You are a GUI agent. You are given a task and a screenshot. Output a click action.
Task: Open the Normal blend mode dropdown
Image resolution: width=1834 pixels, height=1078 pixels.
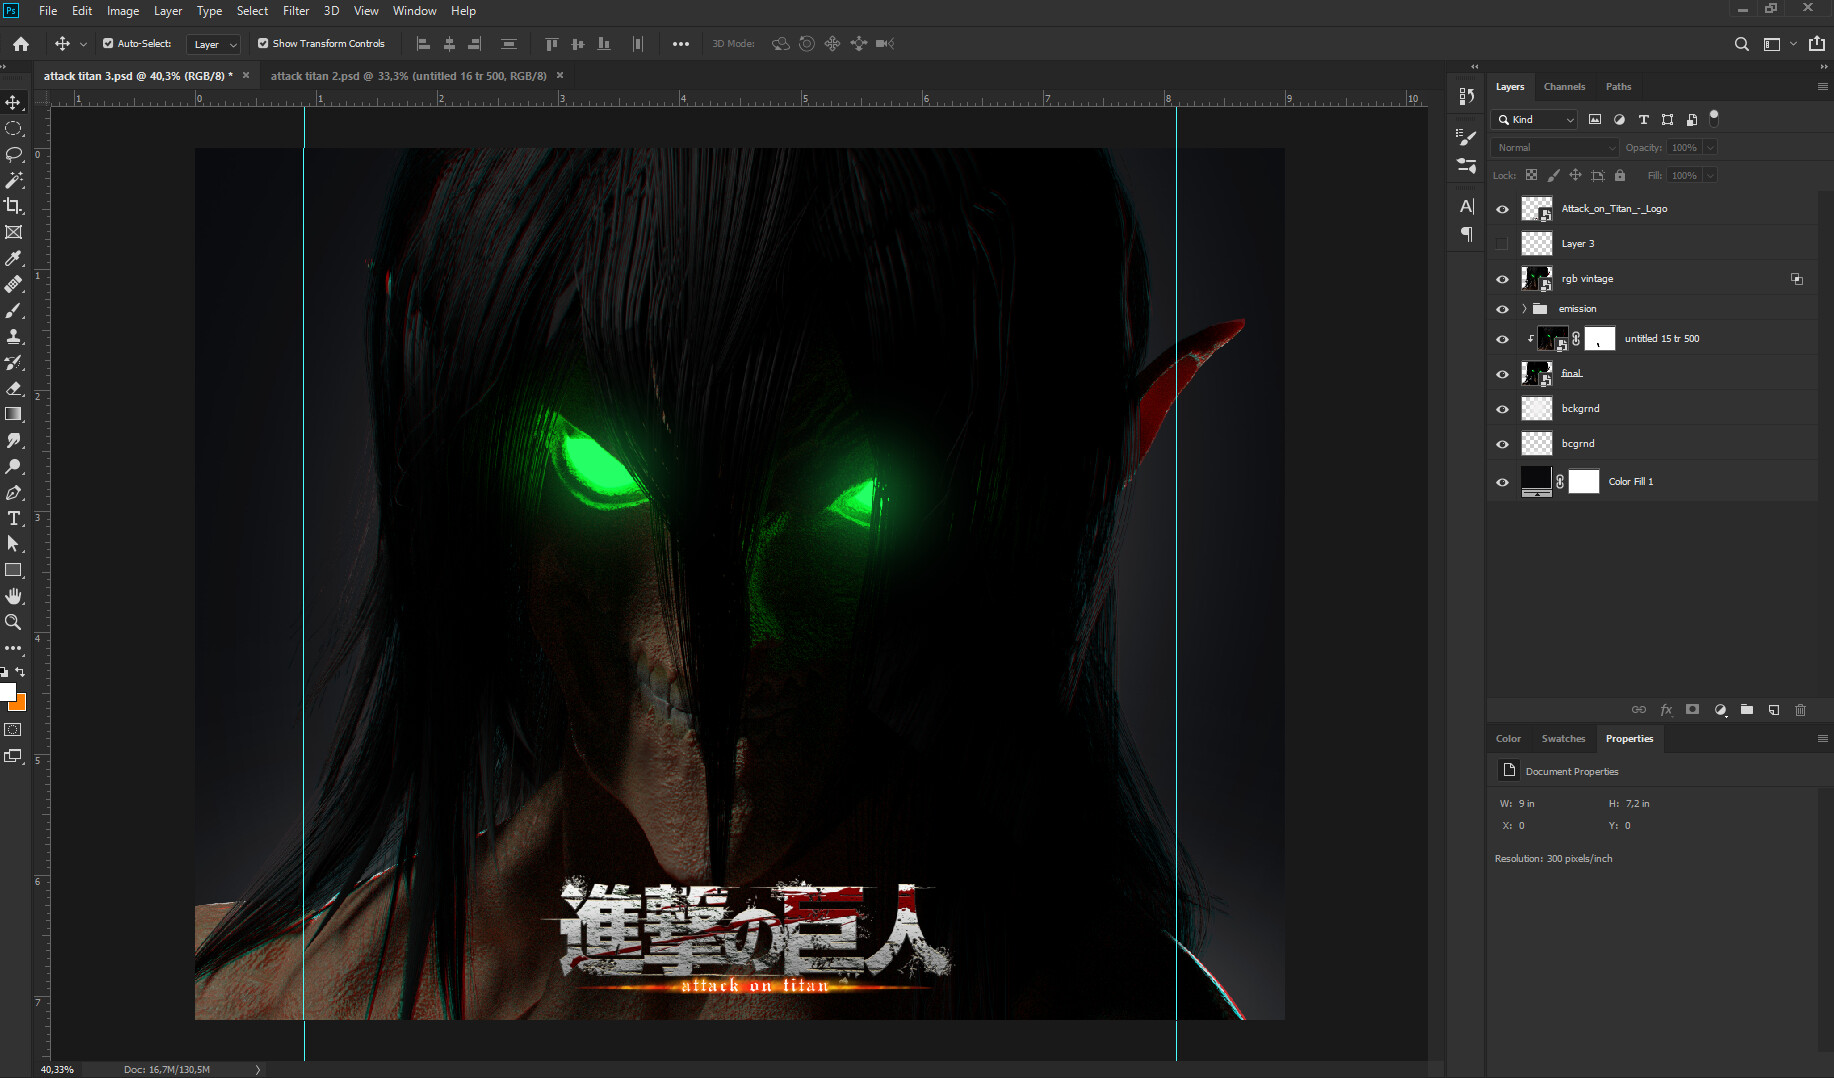click(1554, 148)
